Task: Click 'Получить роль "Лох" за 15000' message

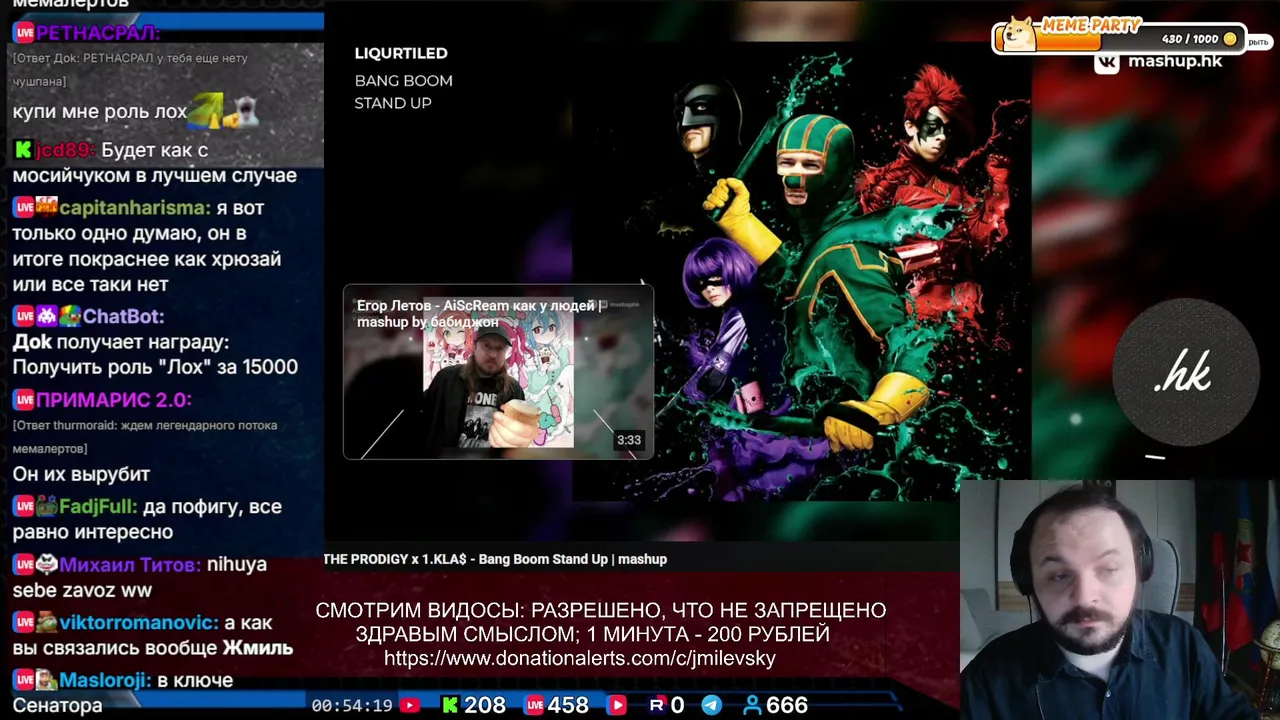Action: coord(155,367)
